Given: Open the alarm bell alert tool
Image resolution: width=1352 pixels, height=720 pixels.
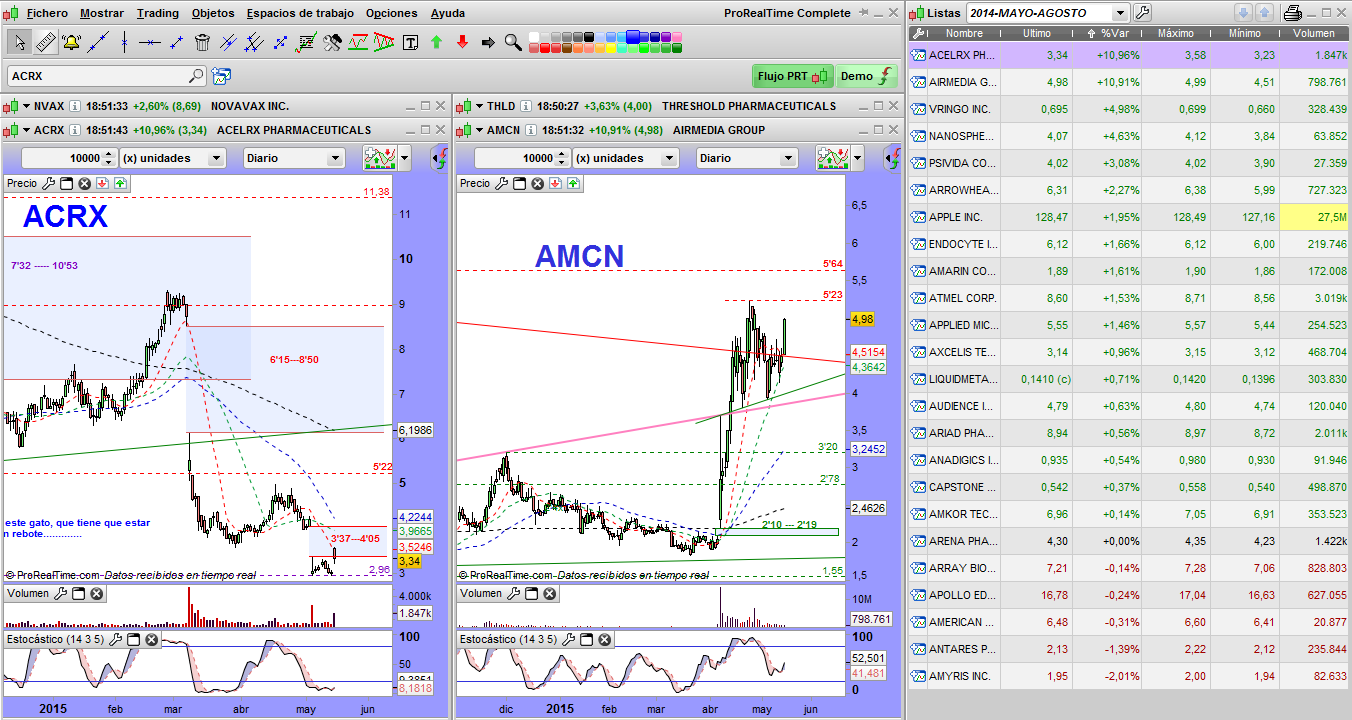Looking at the screenshot, I should (x=71, y=42).
